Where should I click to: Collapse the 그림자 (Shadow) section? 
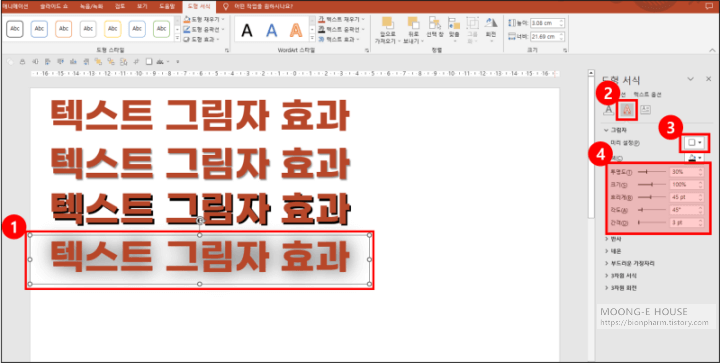pyautogui.click(x=614, y=130)
